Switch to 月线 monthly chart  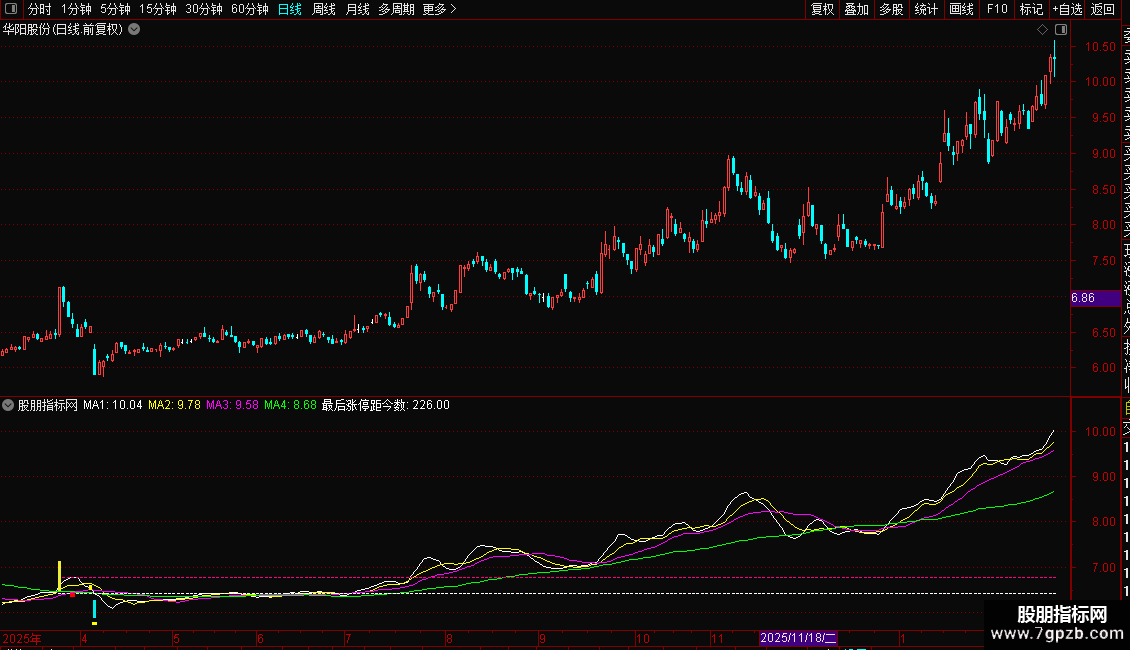point(357,9)
